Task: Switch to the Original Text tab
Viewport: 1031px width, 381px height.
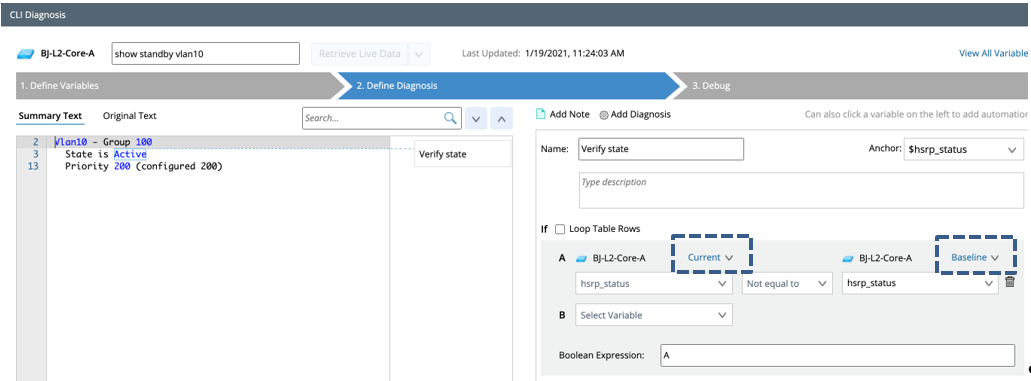Action: (x=130, y=116)
